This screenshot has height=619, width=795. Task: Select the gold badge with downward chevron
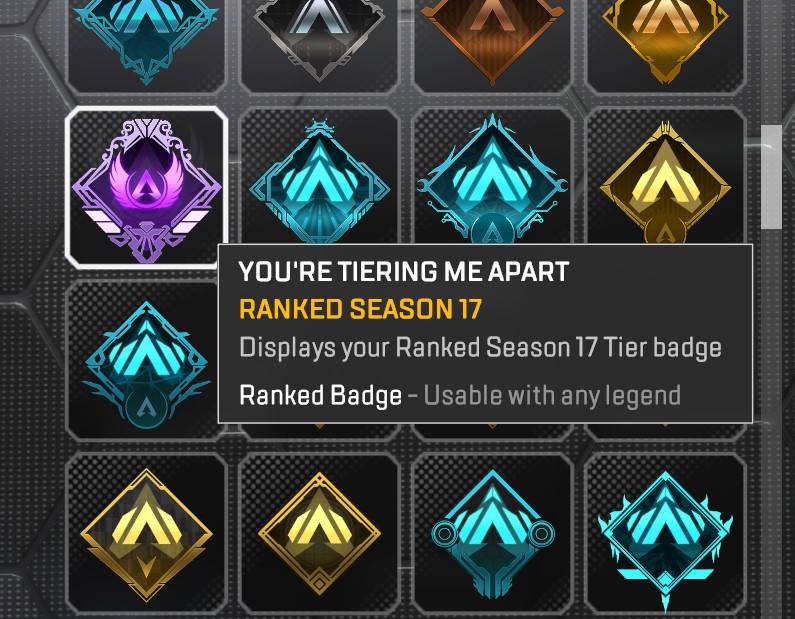pos(147,533)
